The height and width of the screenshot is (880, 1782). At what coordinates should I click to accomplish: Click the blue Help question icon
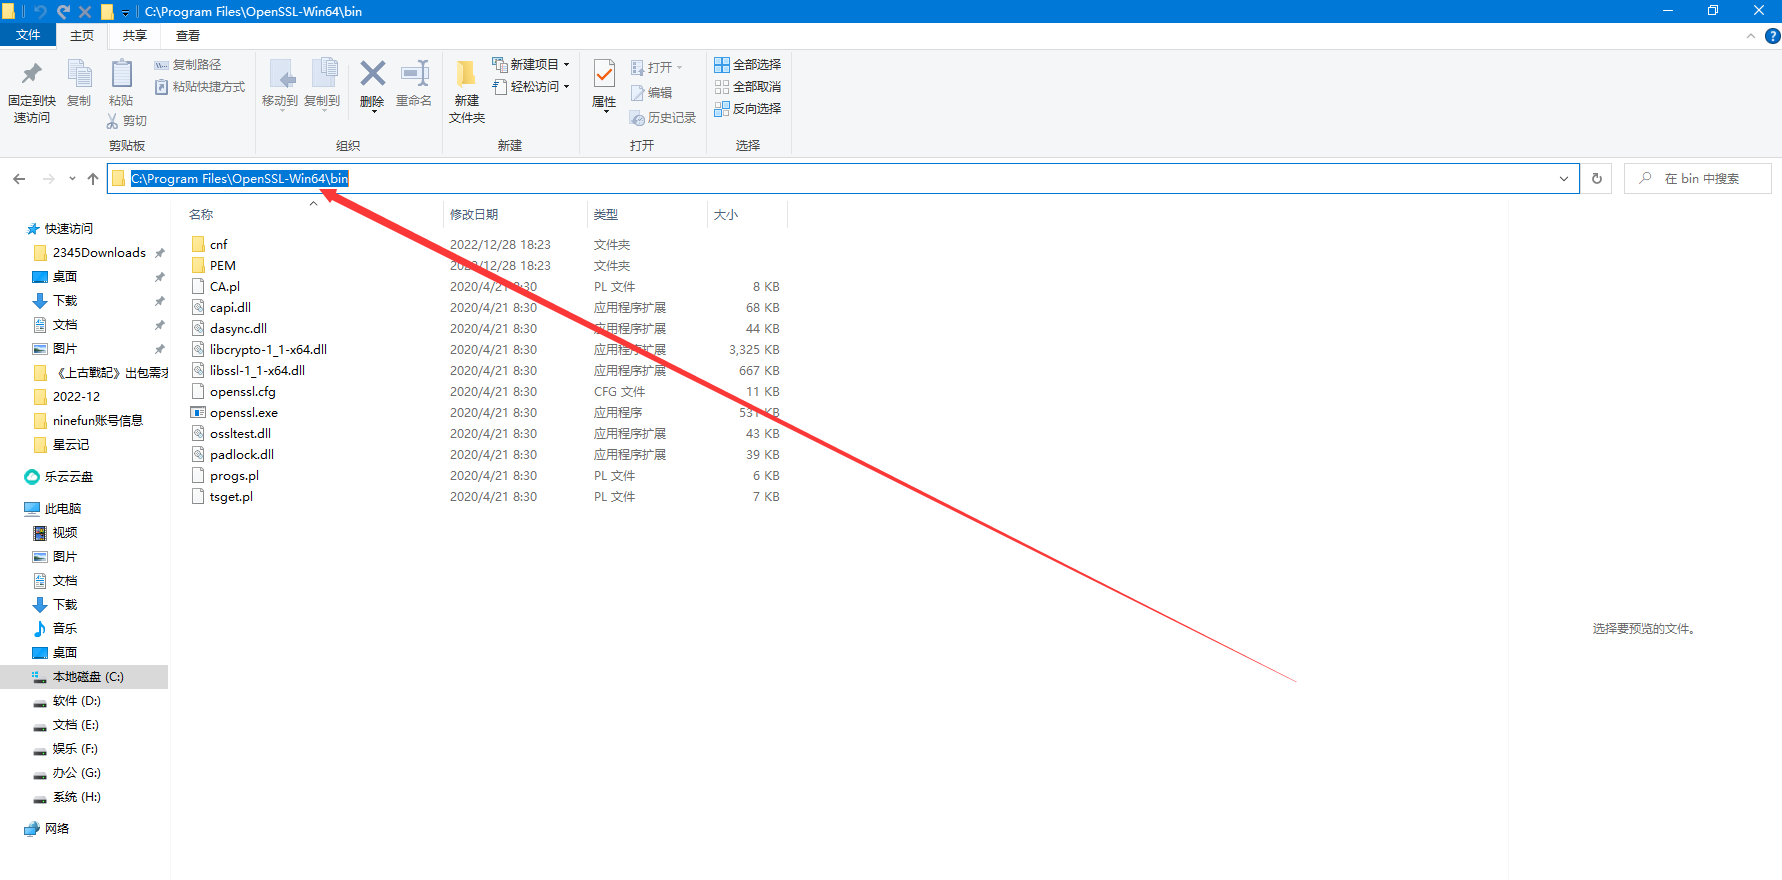1772,36
